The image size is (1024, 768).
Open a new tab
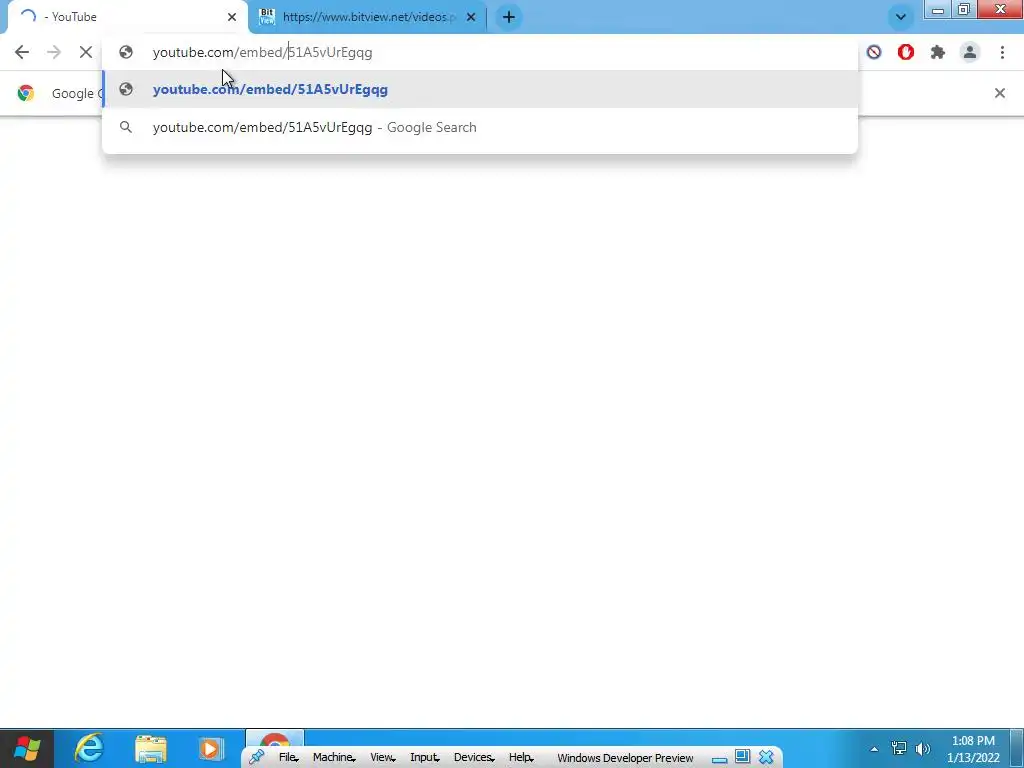509,17
